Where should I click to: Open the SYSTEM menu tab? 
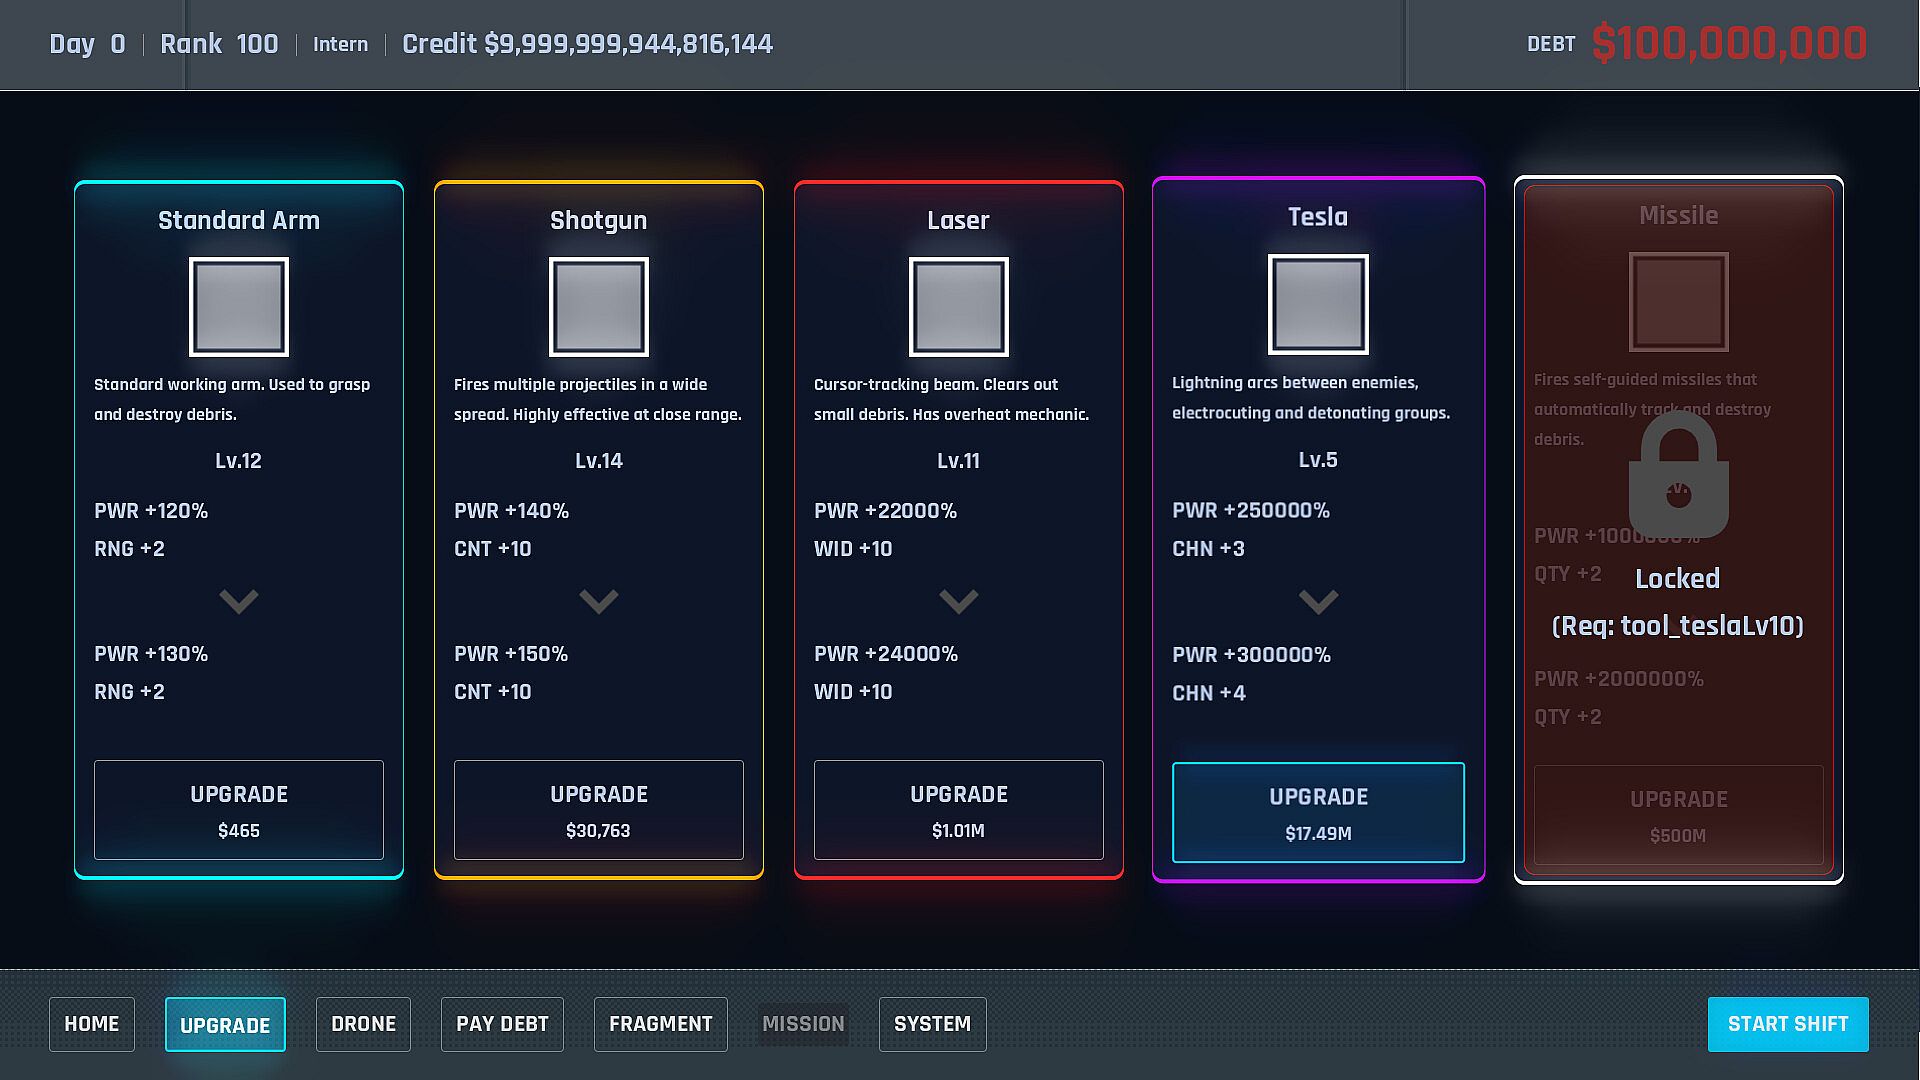coord(932,1024)
